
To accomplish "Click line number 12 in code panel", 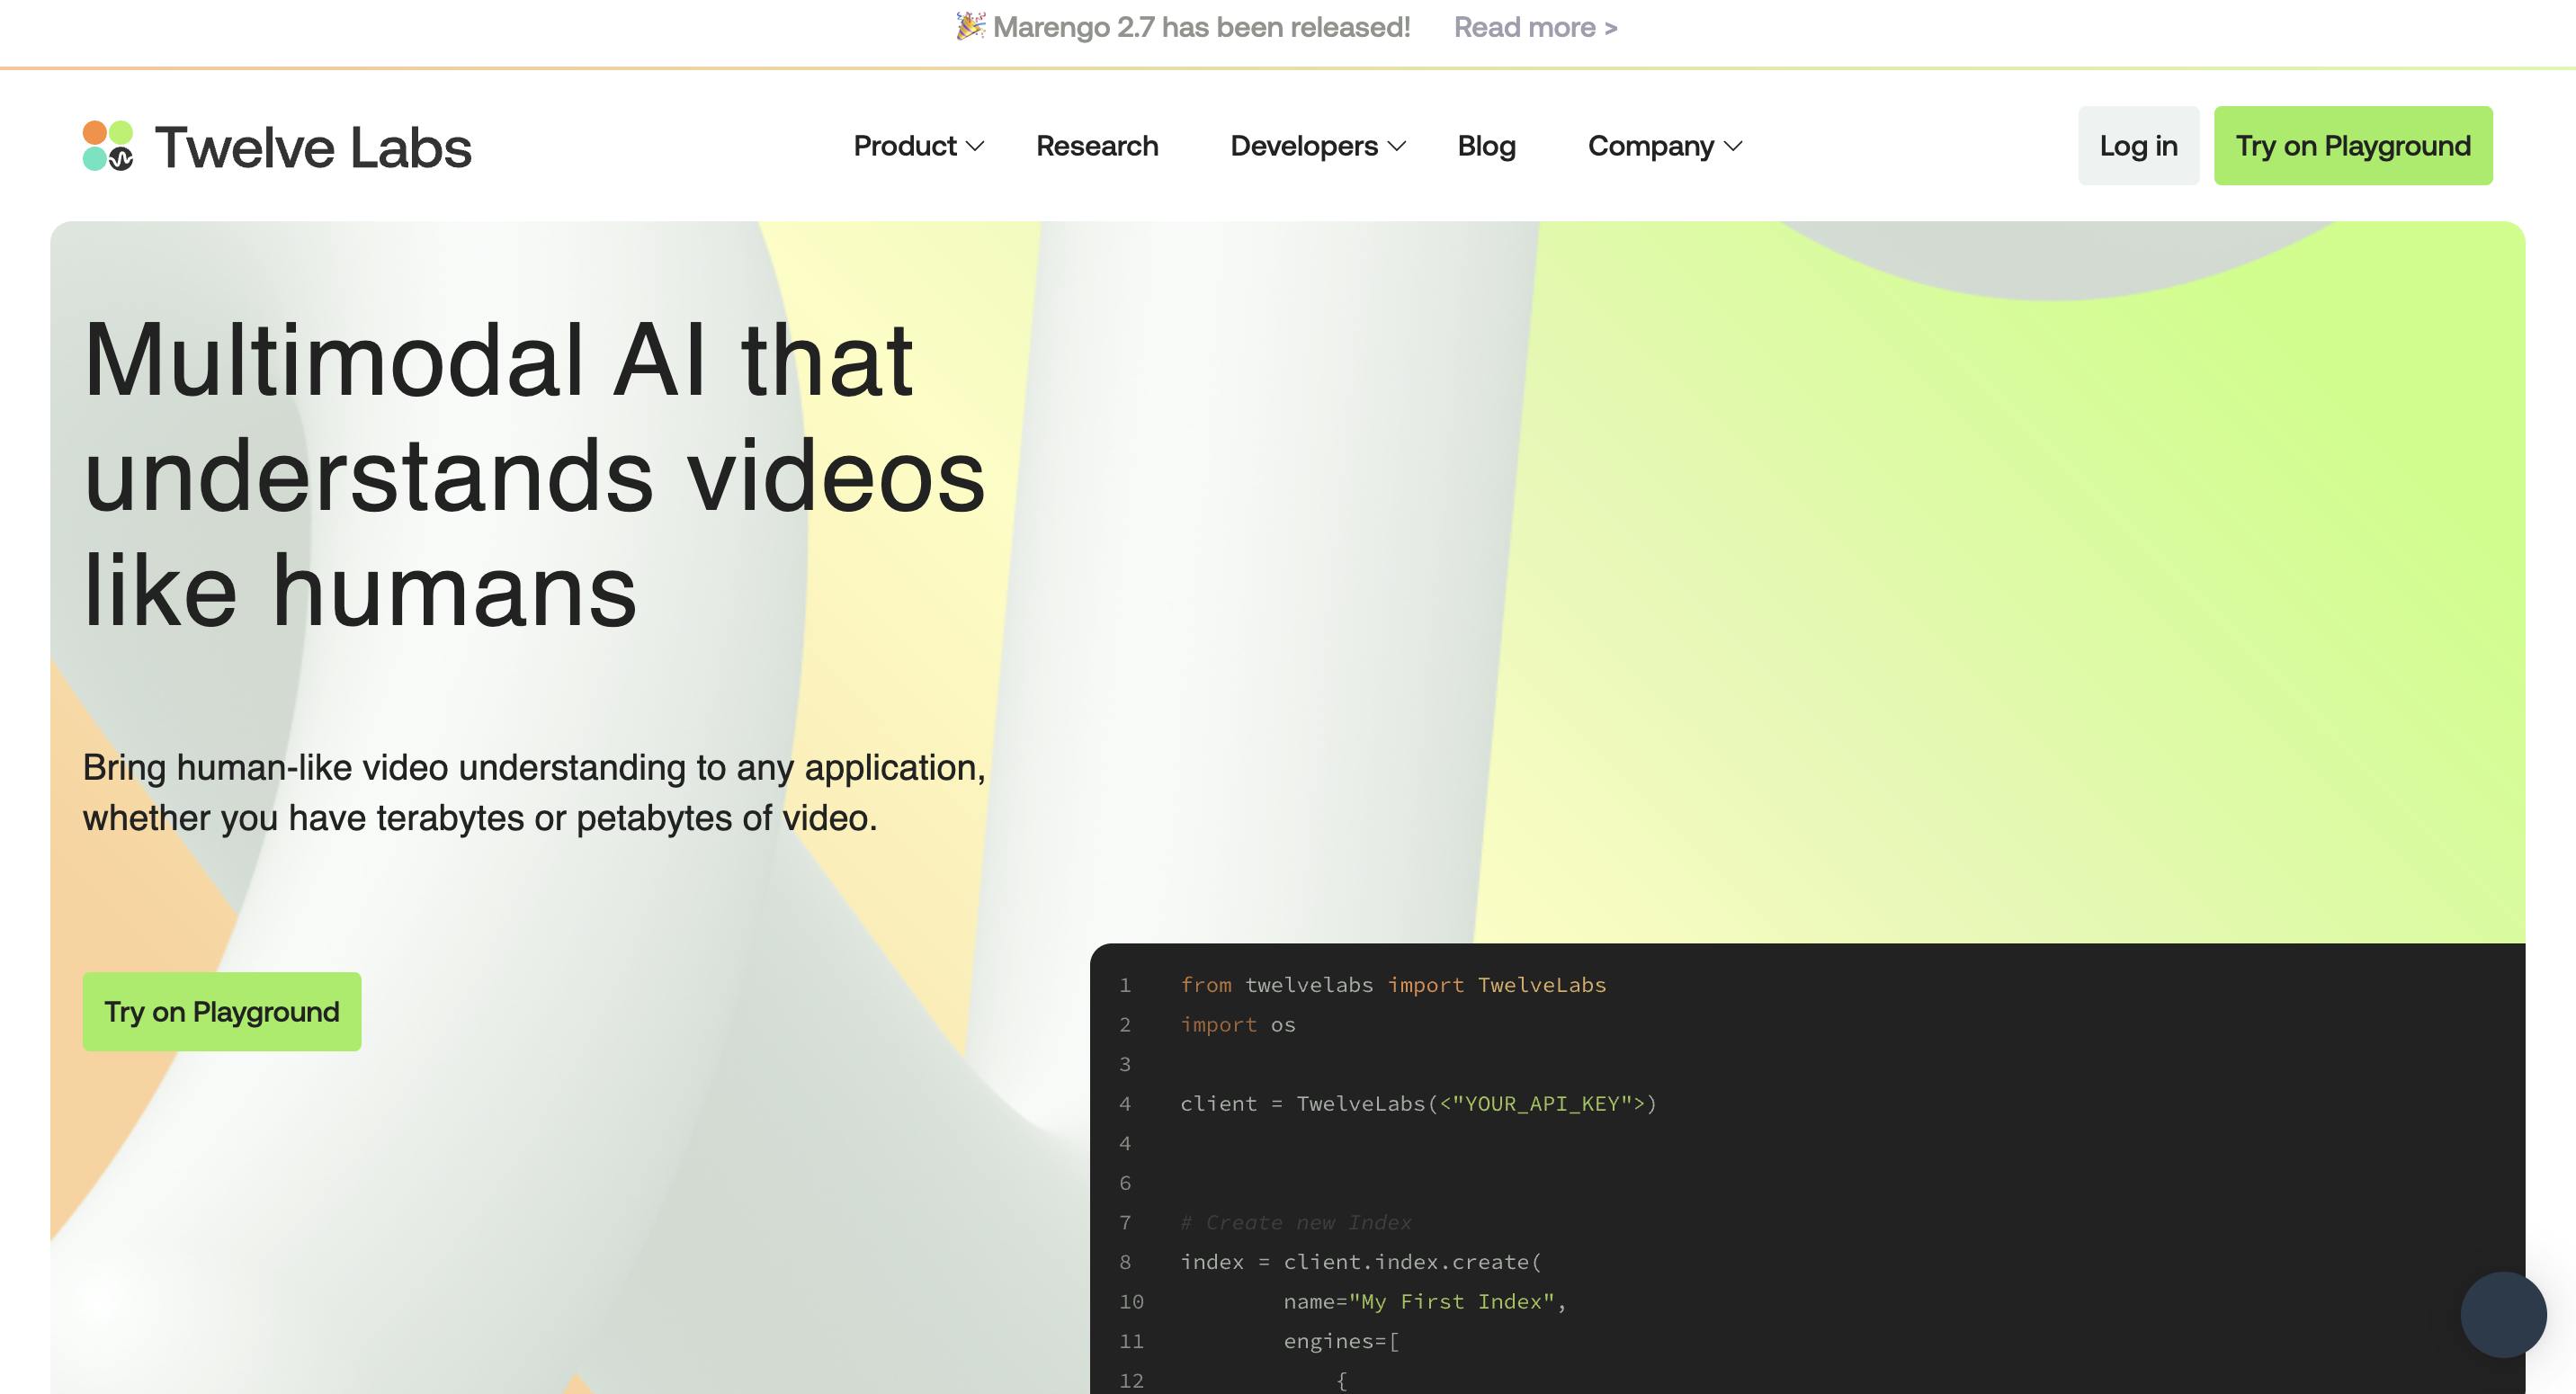I will tap(1131, 1381).
